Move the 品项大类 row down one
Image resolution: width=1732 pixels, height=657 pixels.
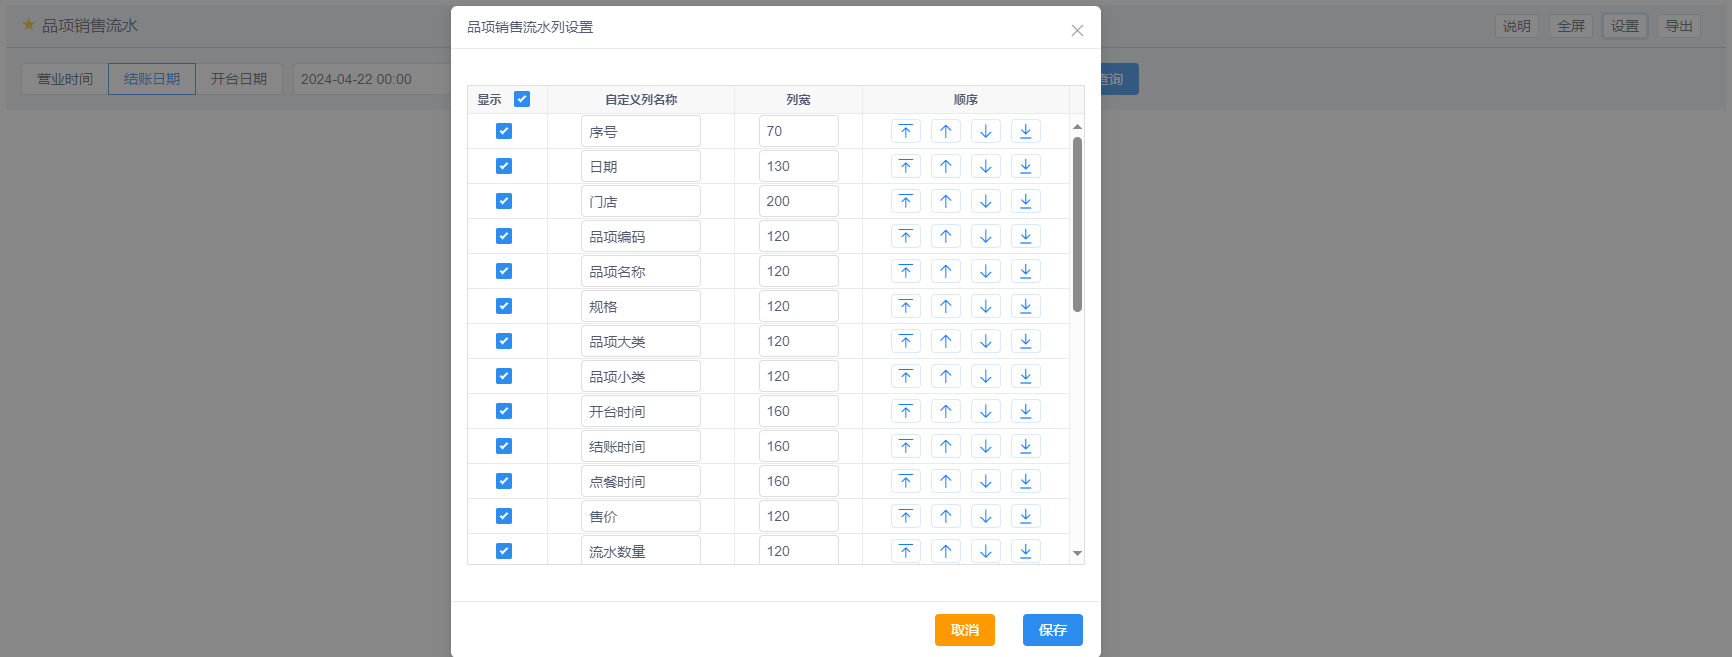coord(986,341)
